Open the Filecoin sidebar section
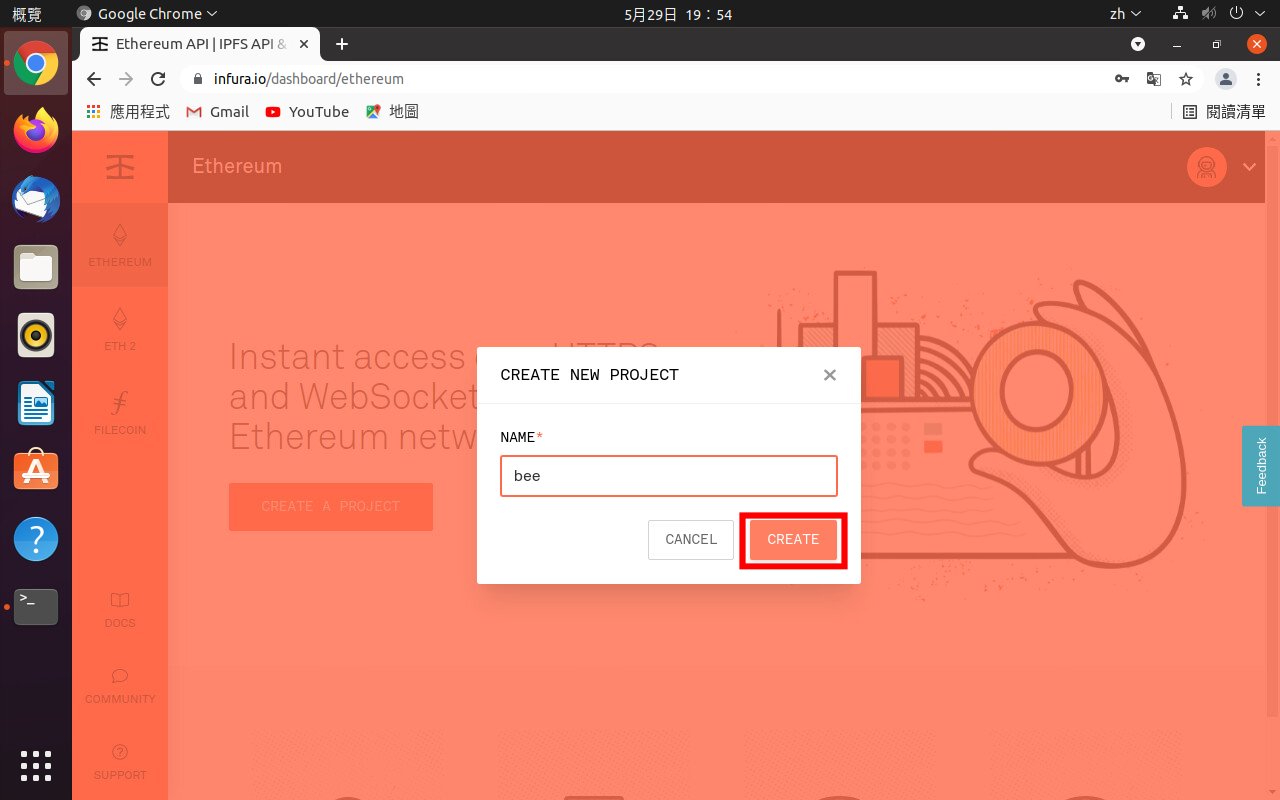The image size is (1280, 800). click(120, 413)
